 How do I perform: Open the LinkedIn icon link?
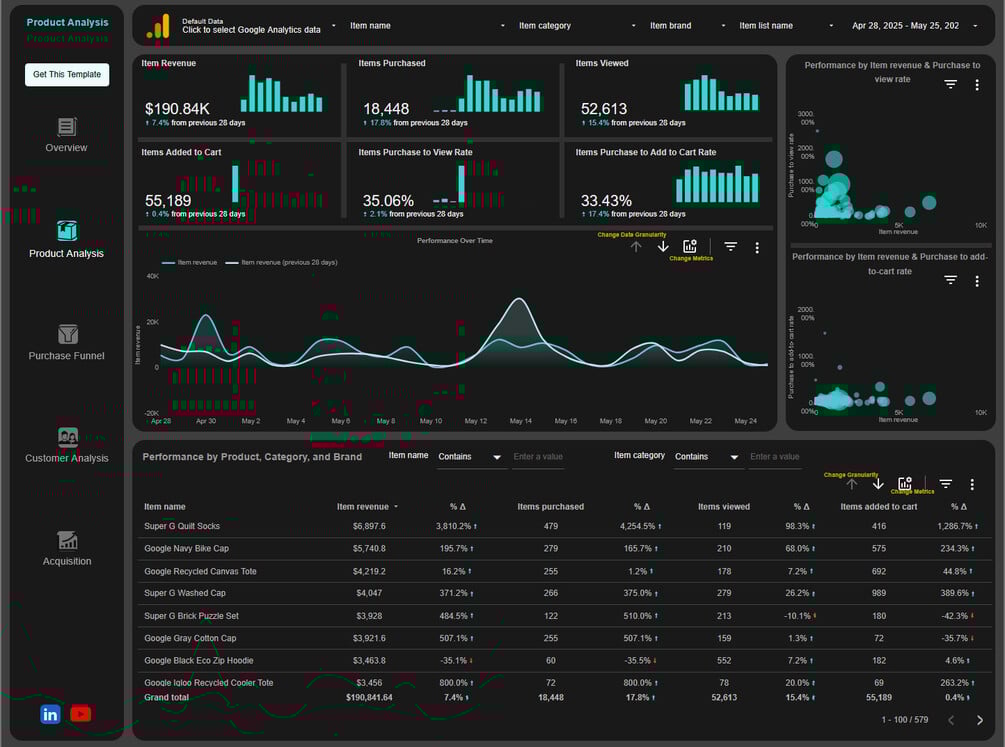click(x=50, y=714)
